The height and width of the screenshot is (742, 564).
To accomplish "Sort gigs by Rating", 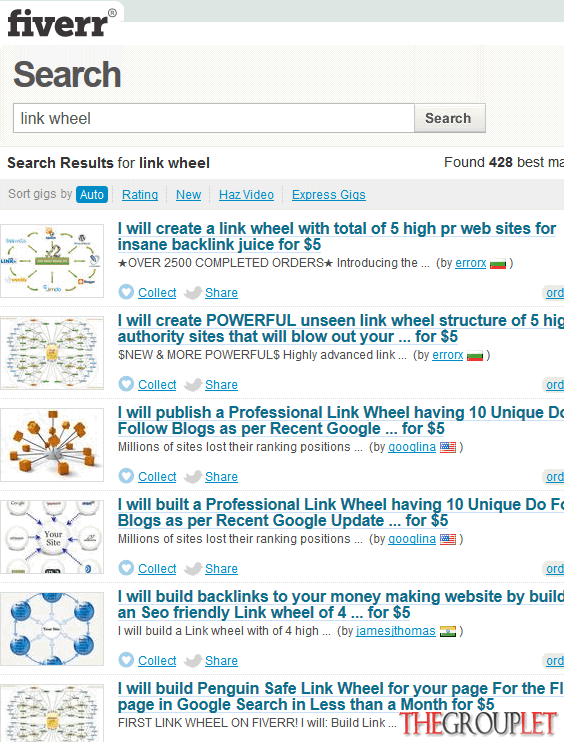I will click(x=140, y=194).
